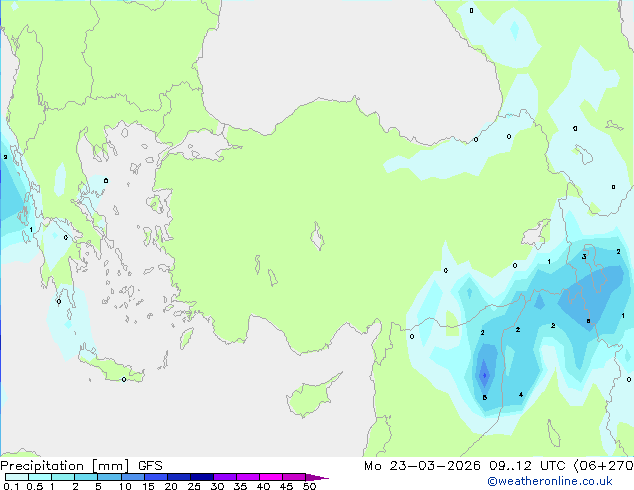Pick the 40–45 mm magenta legend swatch
The image size is (634, 490).
point(271,477)
